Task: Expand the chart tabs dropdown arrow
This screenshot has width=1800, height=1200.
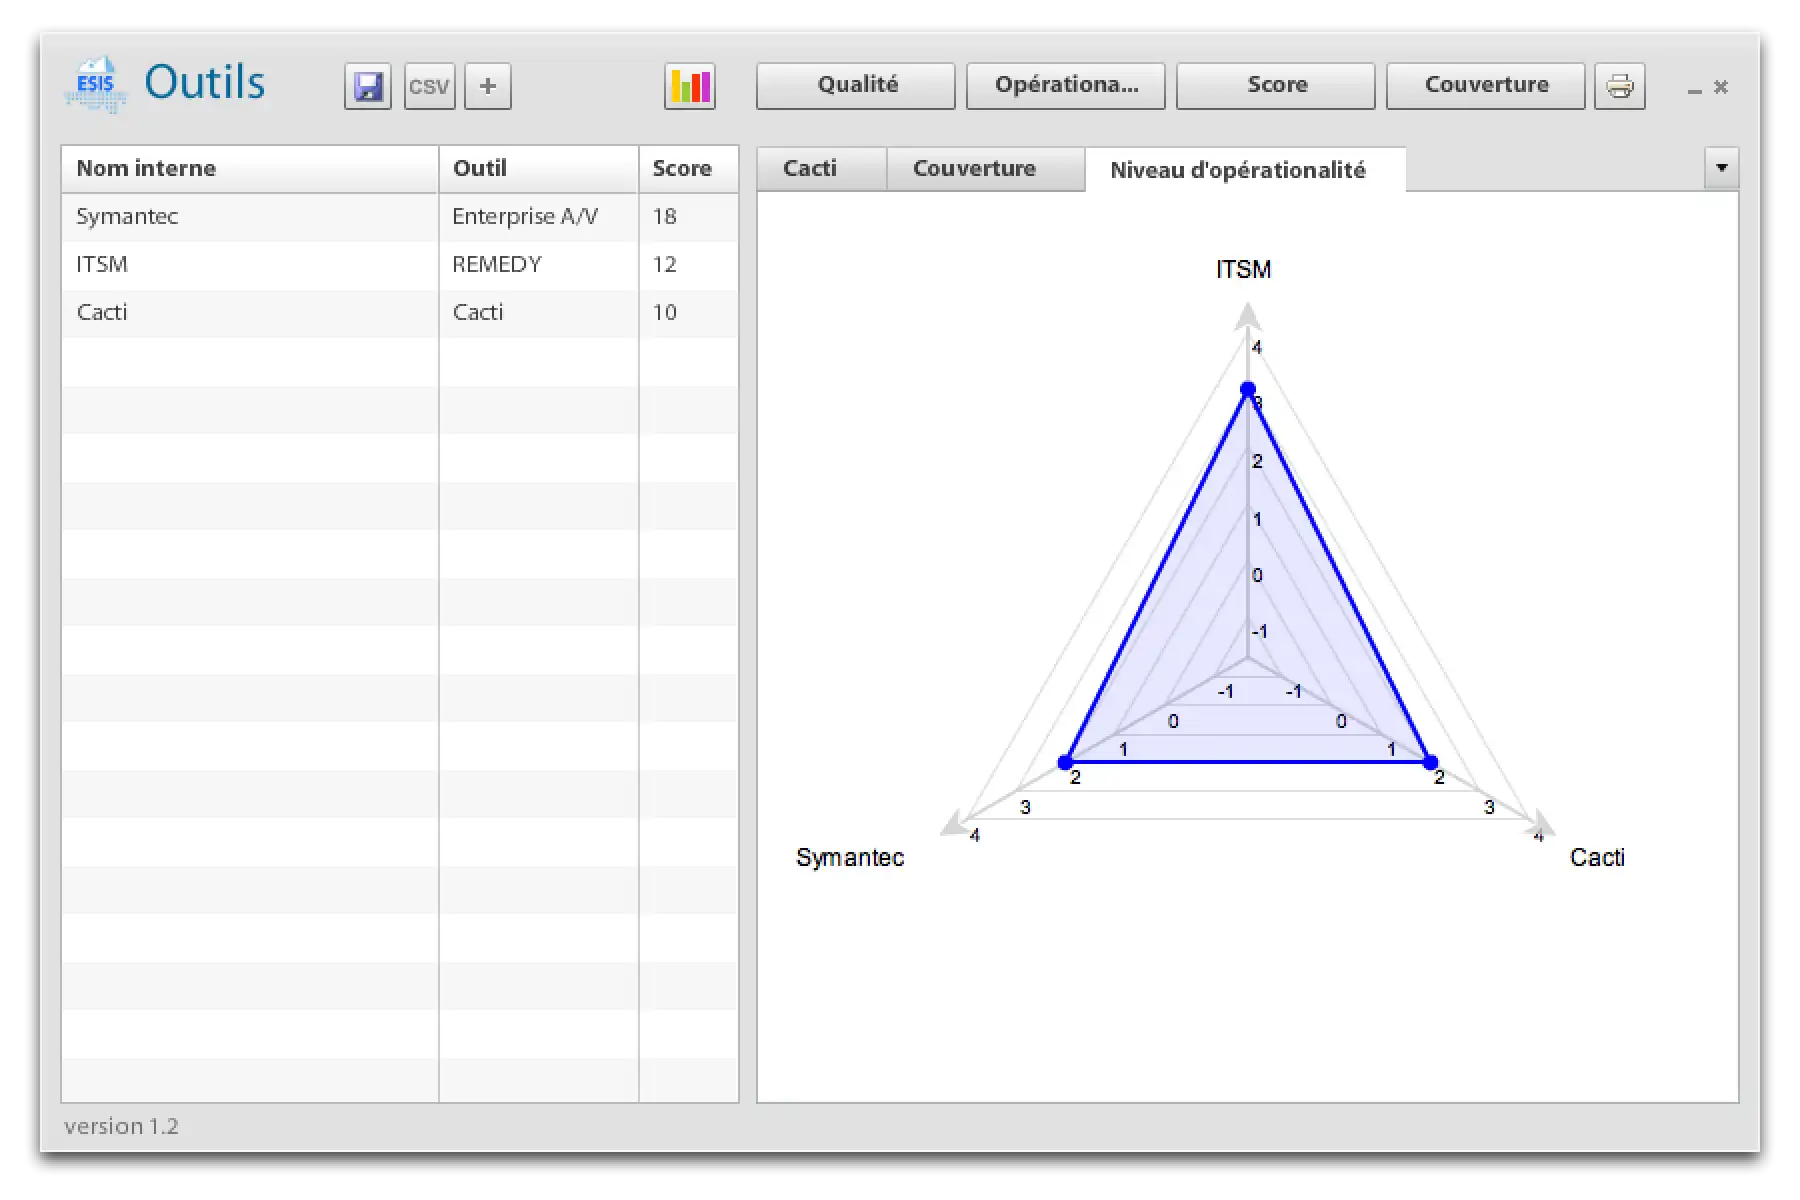Action: [x=1721, y=168]
